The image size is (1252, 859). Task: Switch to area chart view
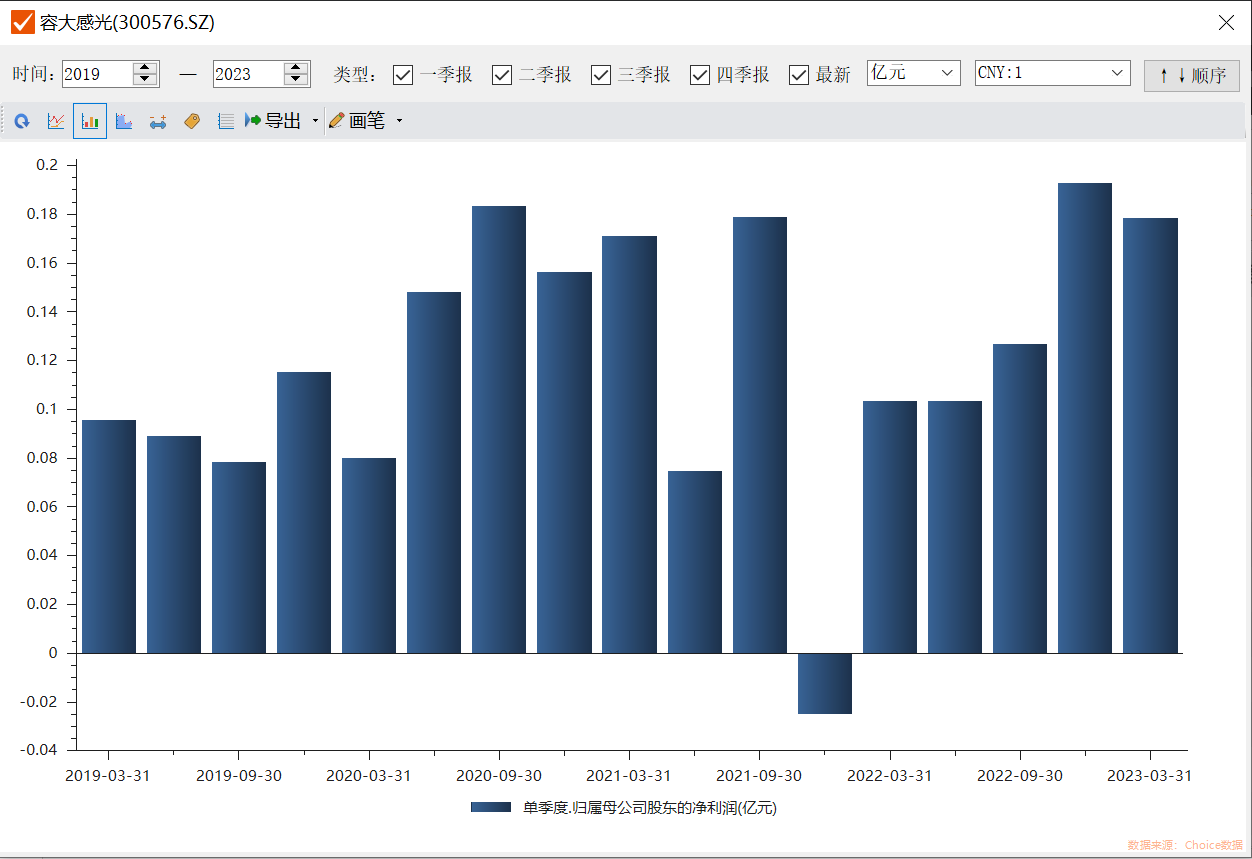coord(124,121)
